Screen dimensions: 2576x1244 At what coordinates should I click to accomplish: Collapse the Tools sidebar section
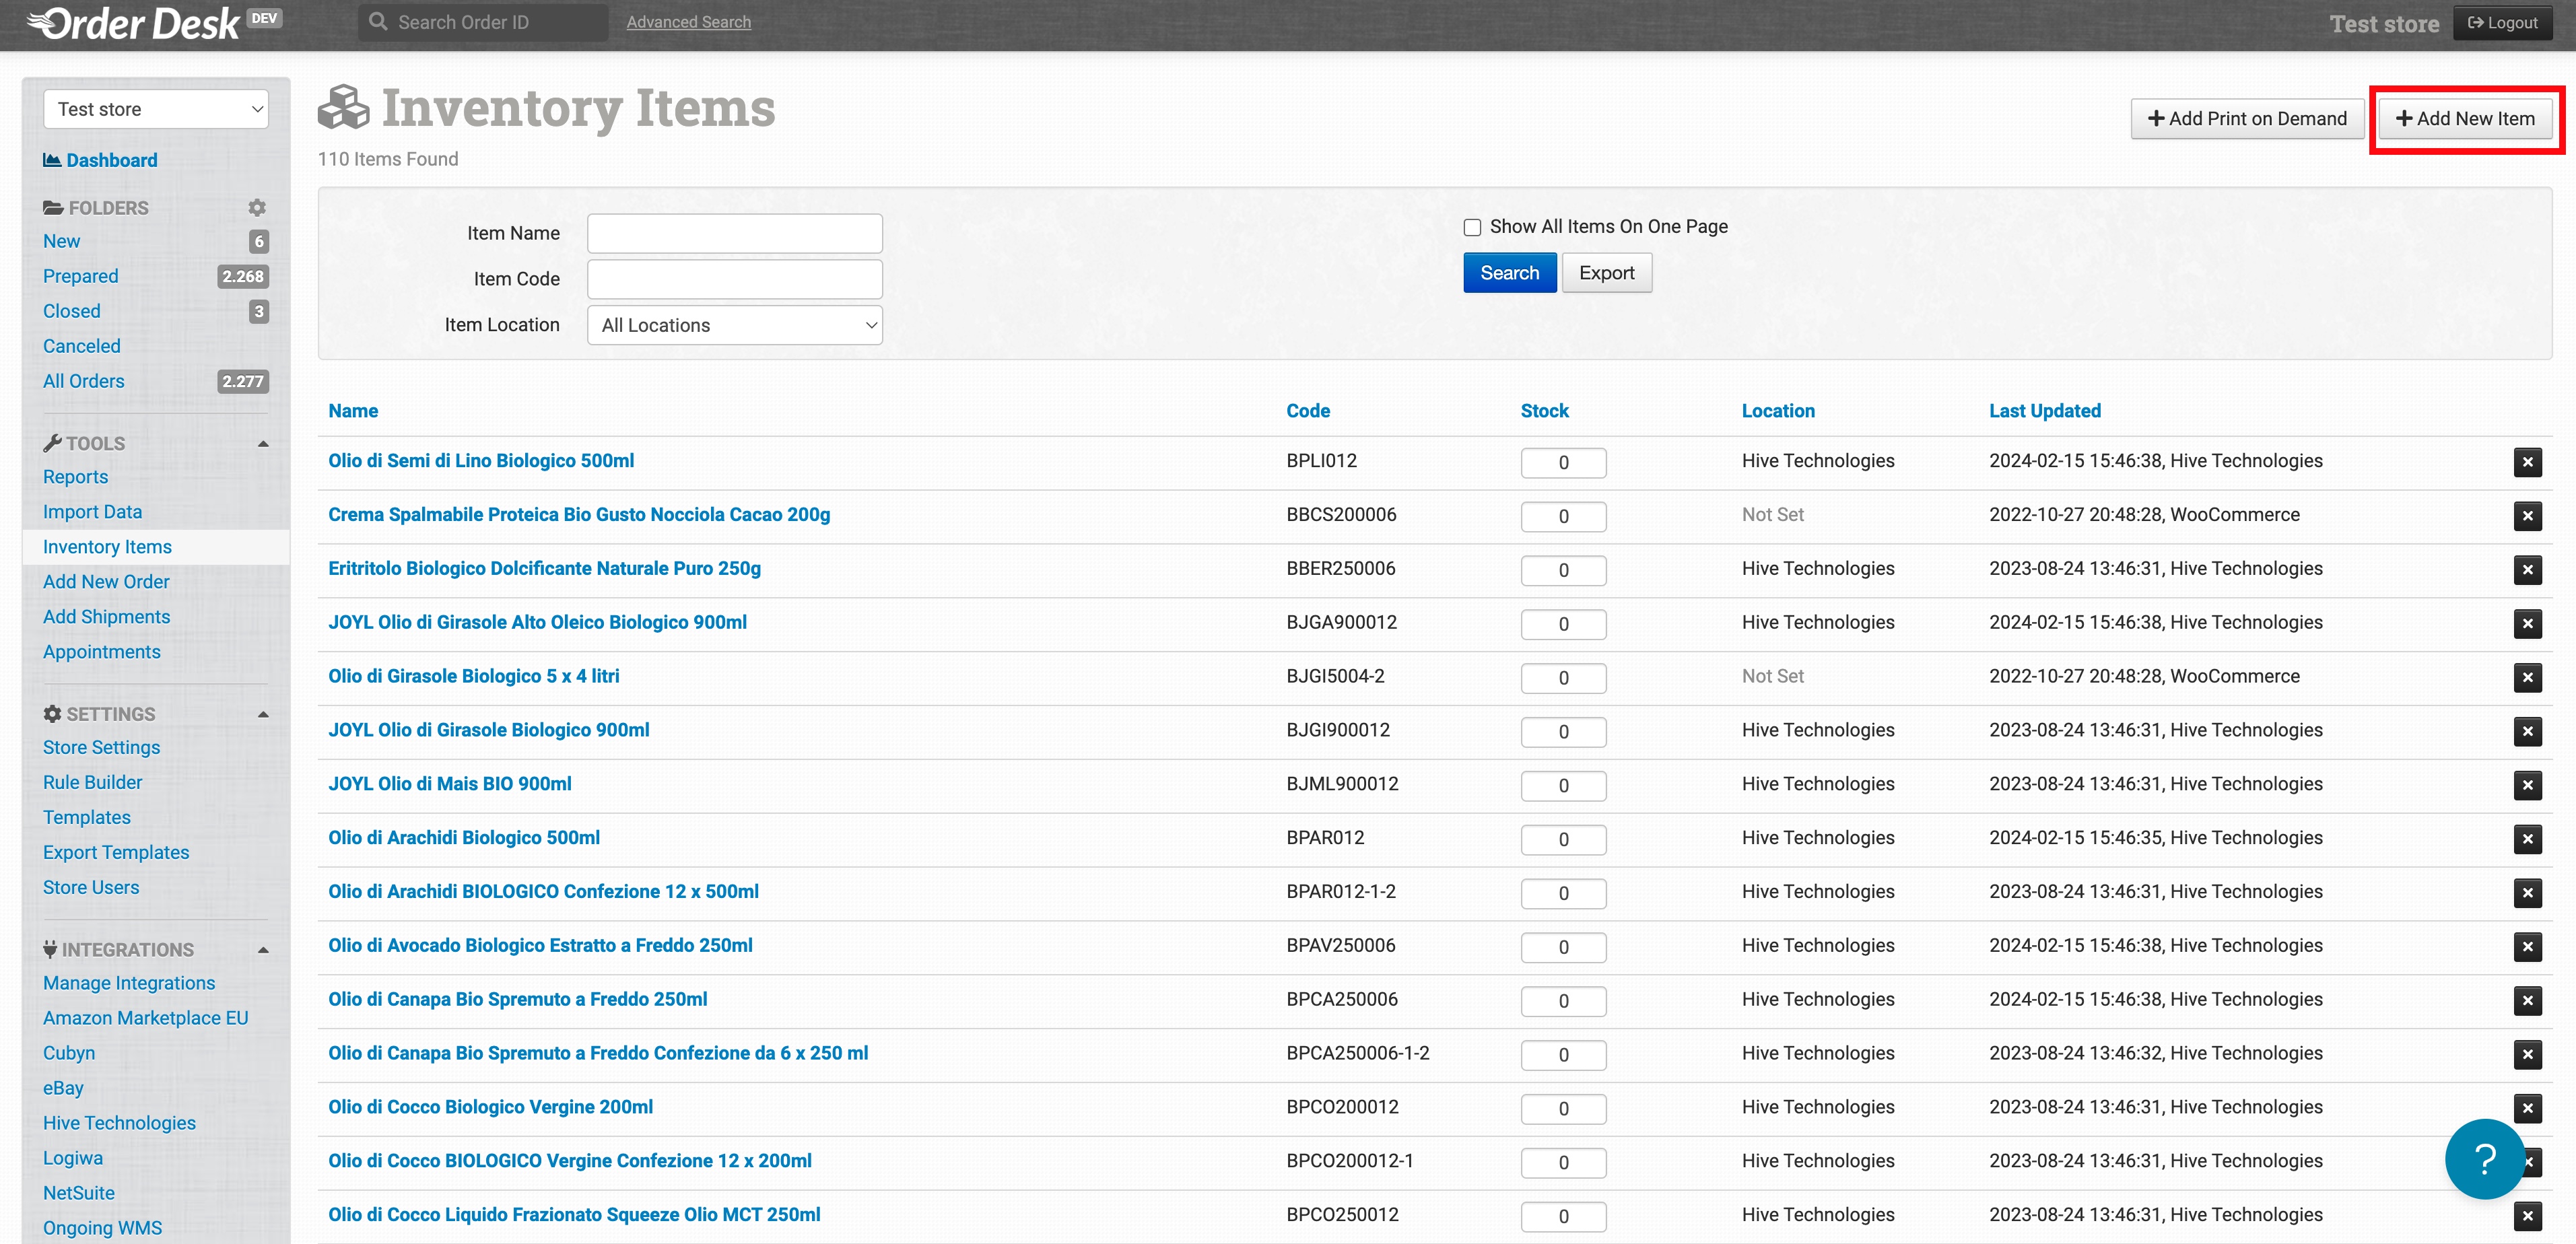(x=263, y=444)
